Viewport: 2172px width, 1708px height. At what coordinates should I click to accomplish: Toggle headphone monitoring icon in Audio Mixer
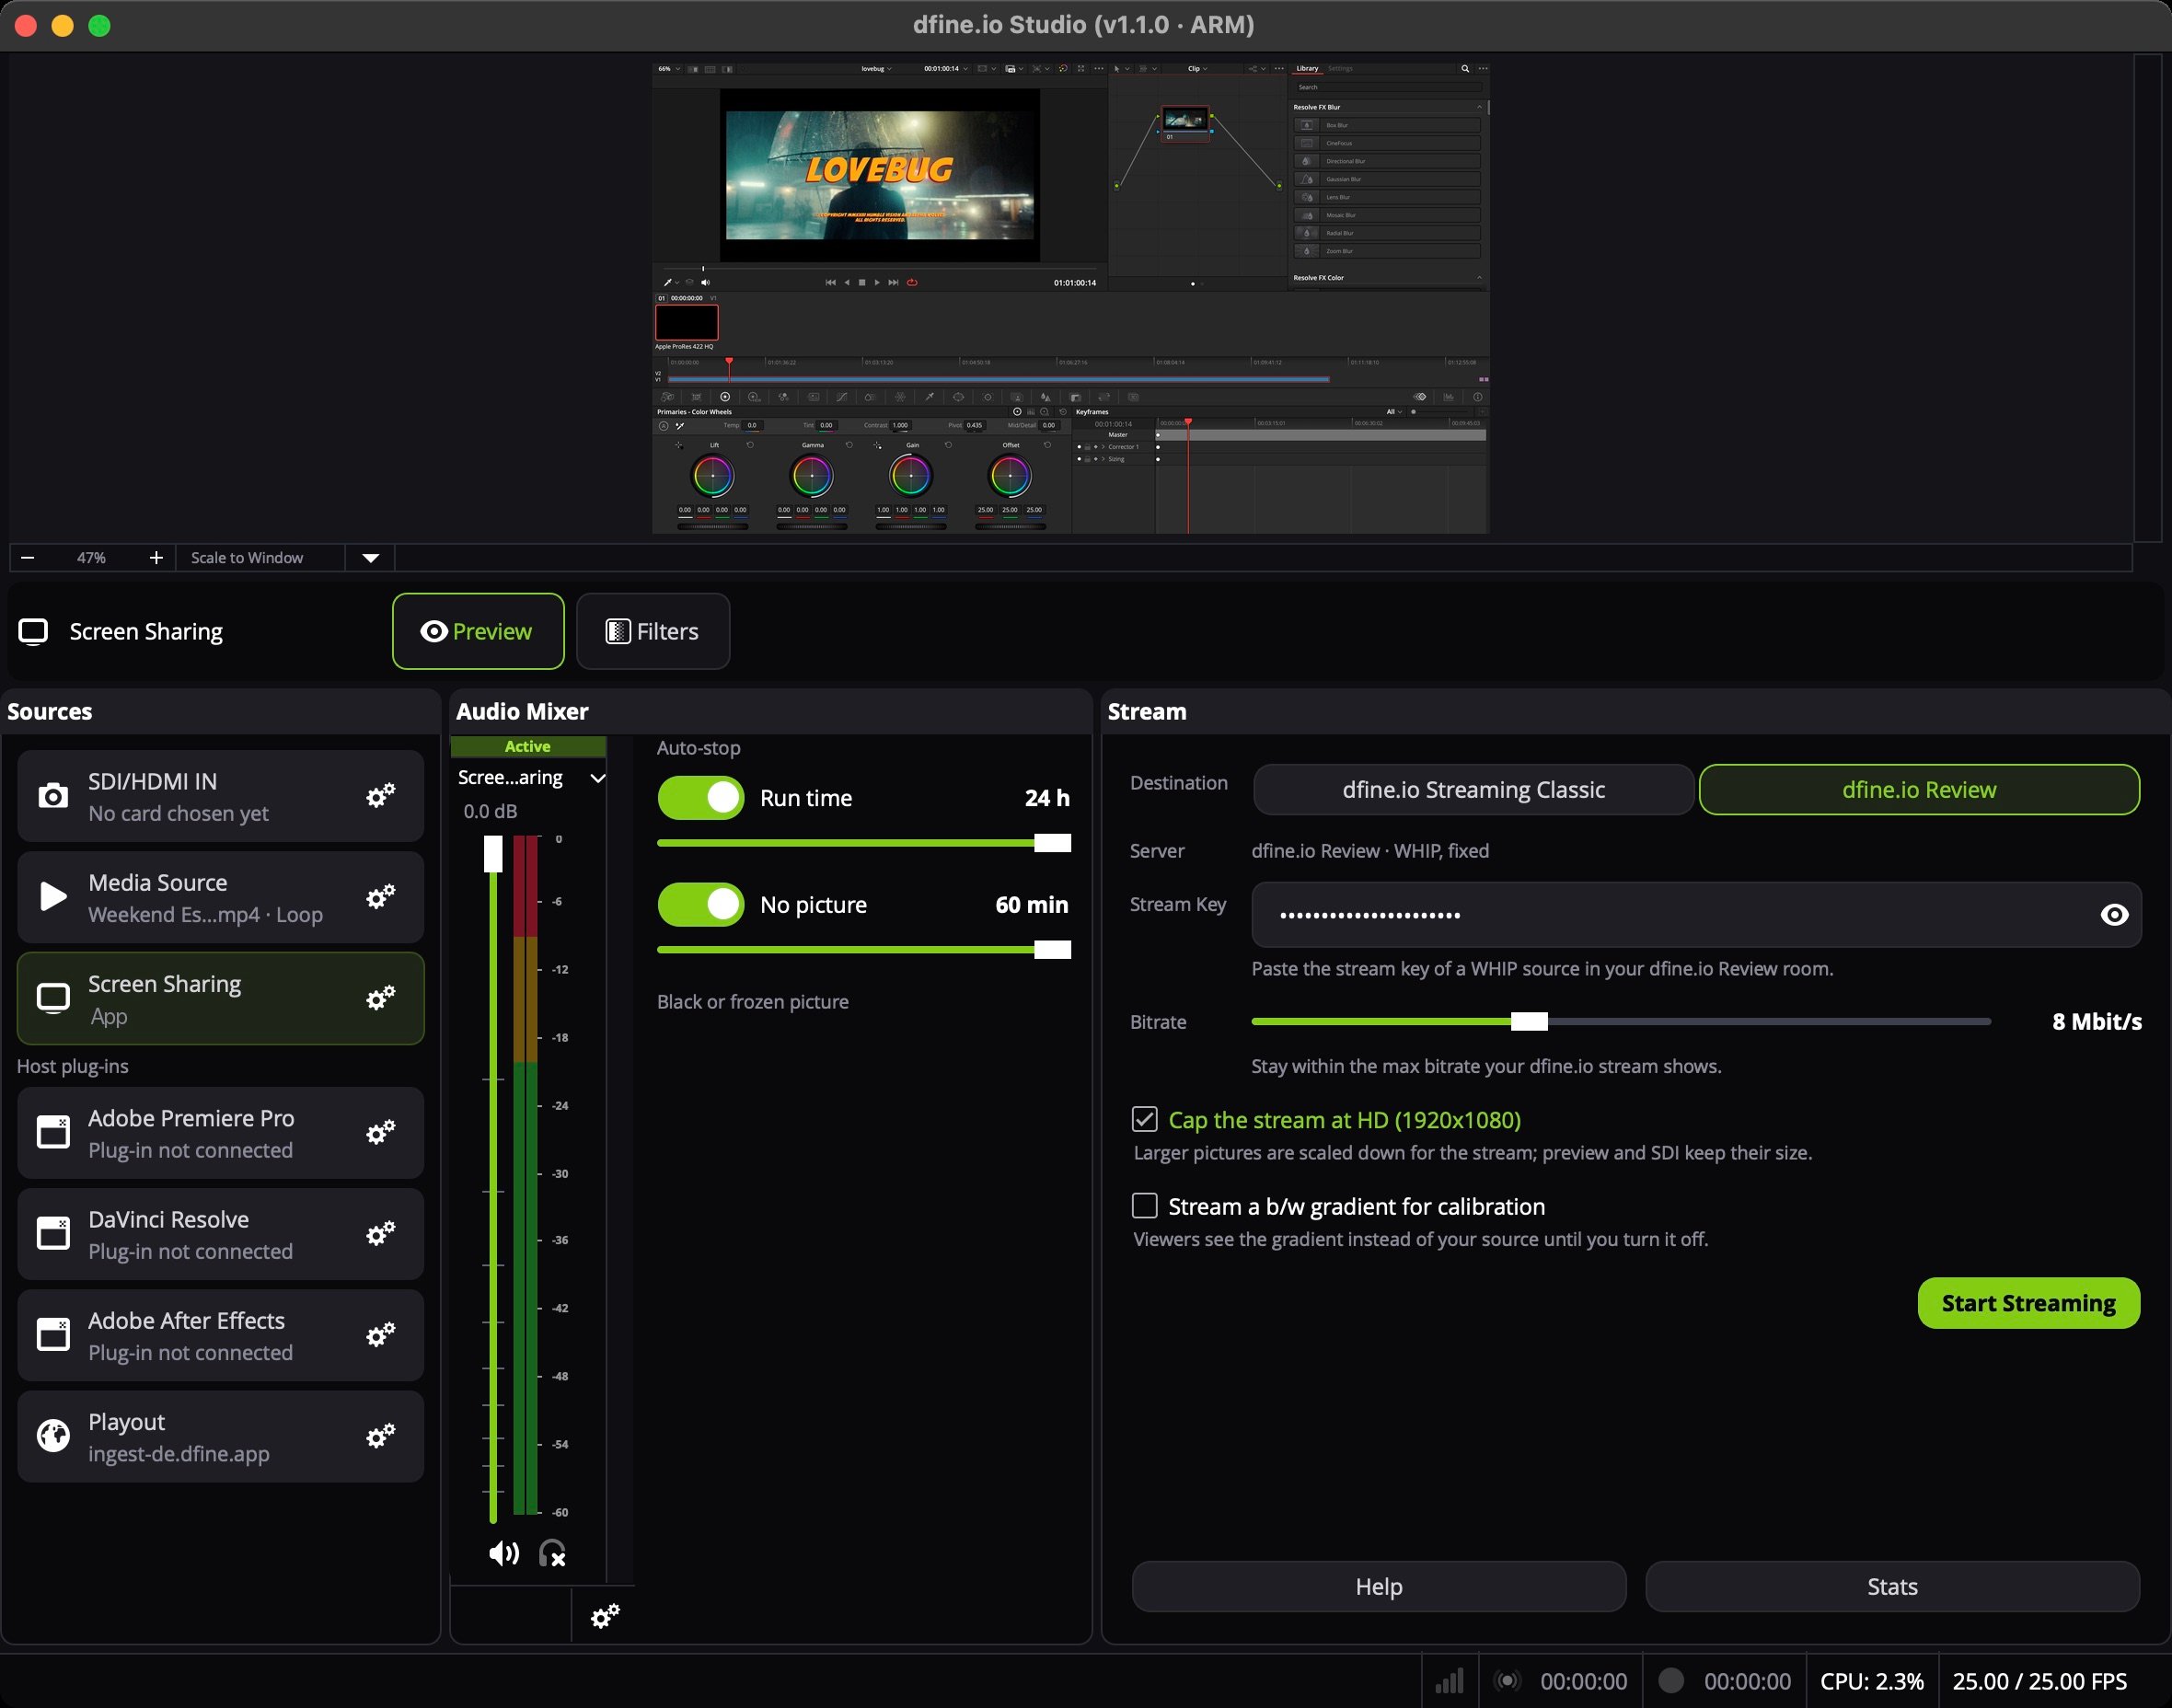pyautogui.click(x=552, y=1553)
